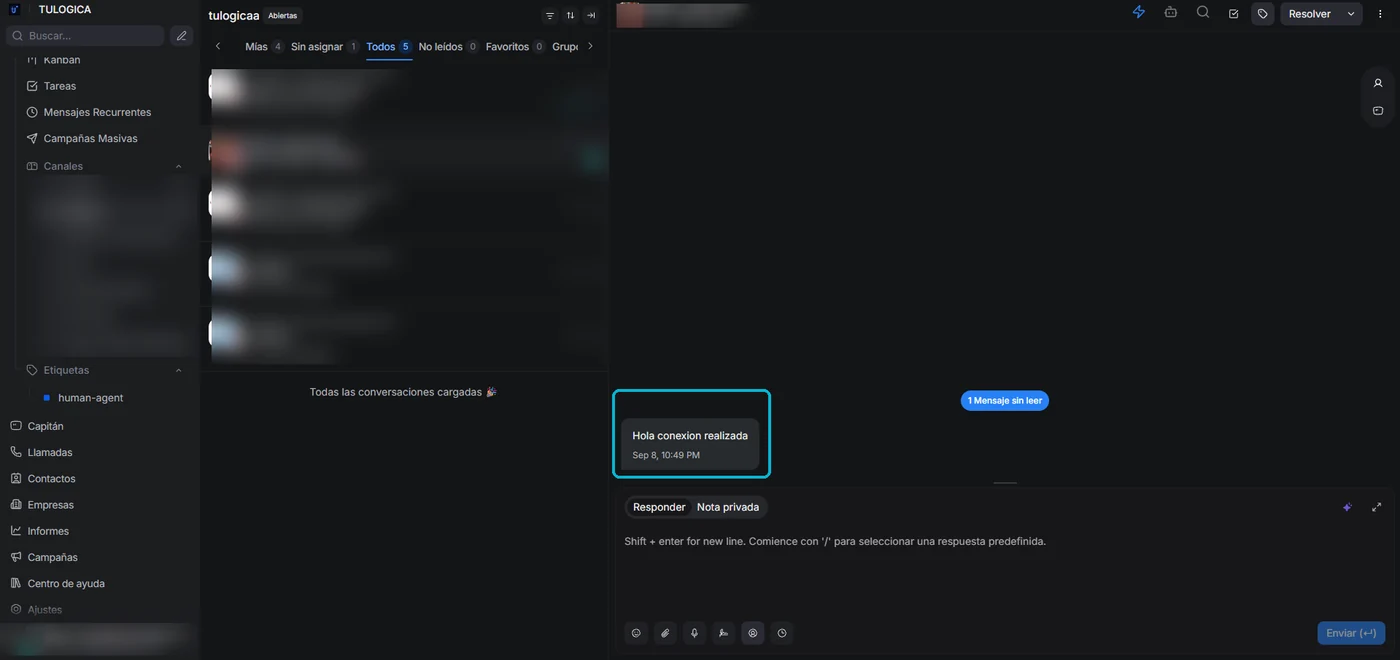1400x660 pixels.
Task: Open the three-dot more options menu
Action: pyautogui.click(x=1380, y=14)
